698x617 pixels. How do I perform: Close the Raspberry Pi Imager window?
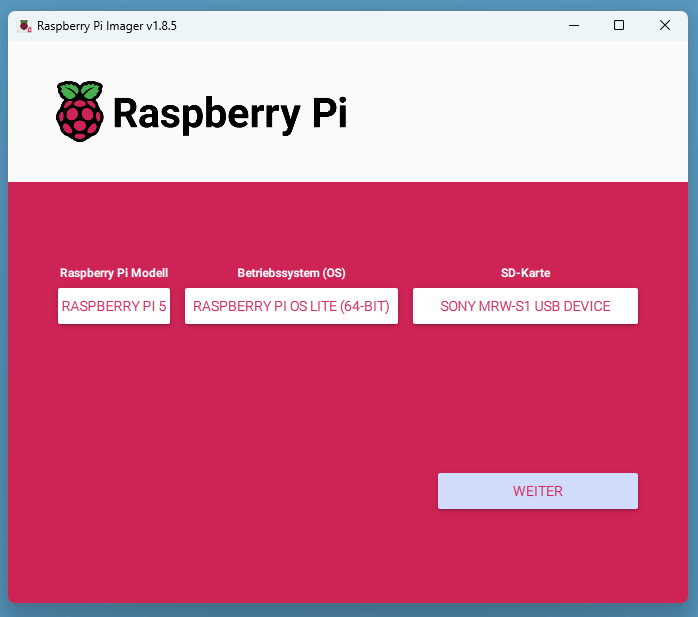[x=665, y=26]
